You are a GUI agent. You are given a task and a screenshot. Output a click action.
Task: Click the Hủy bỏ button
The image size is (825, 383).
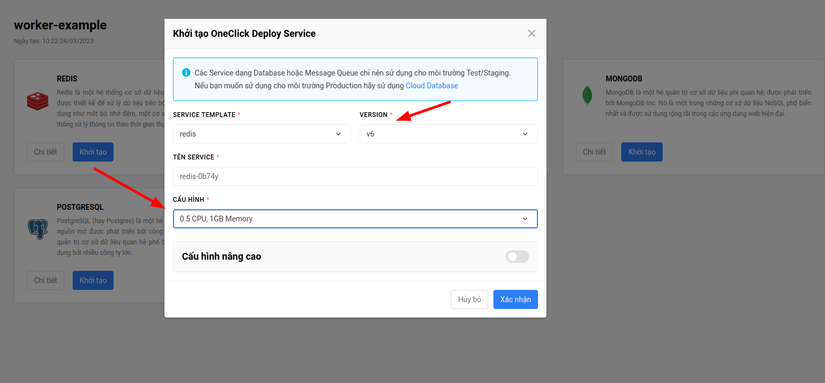tap(470, 299)
